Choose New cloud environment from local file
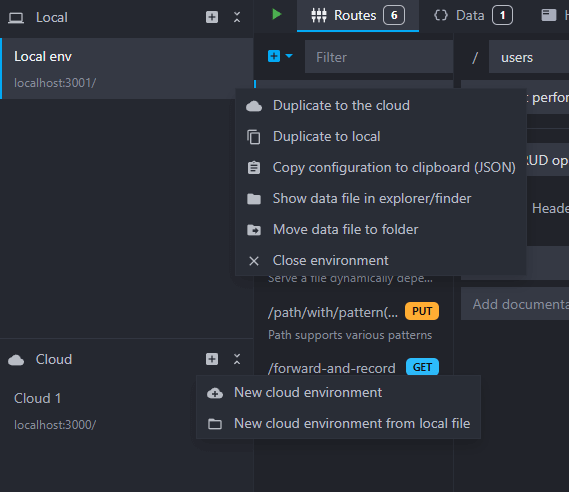The width and height of the screenshot is (569, 492). (338, 423)
